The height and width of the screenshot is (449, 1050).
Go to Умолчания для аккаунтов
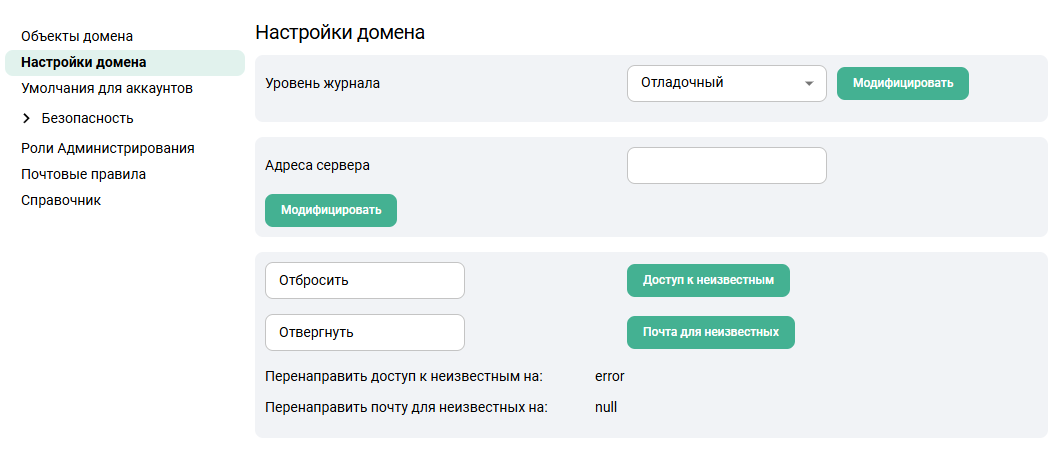106,89
